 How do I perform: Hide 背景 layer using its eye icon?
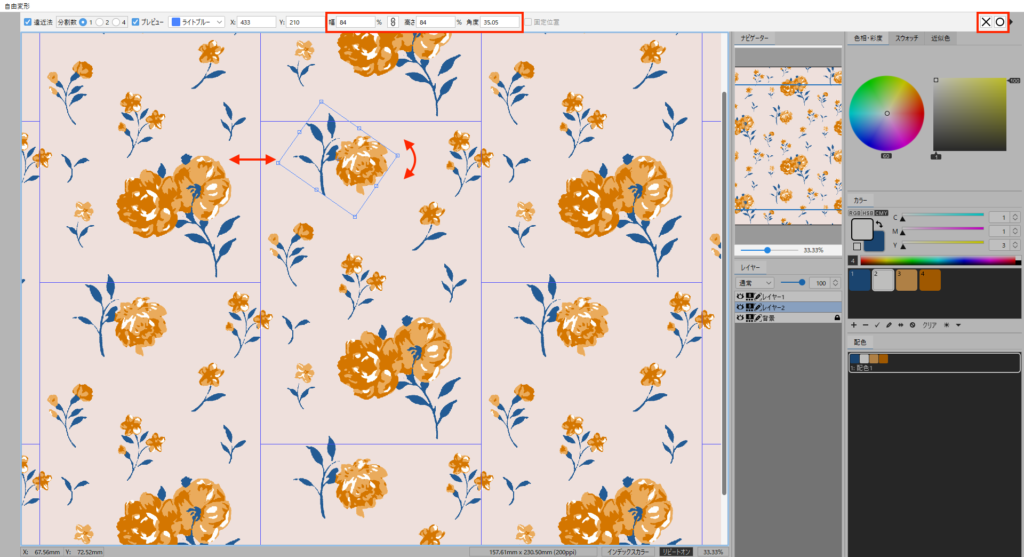pyautogui.click(x=740, y=318)
